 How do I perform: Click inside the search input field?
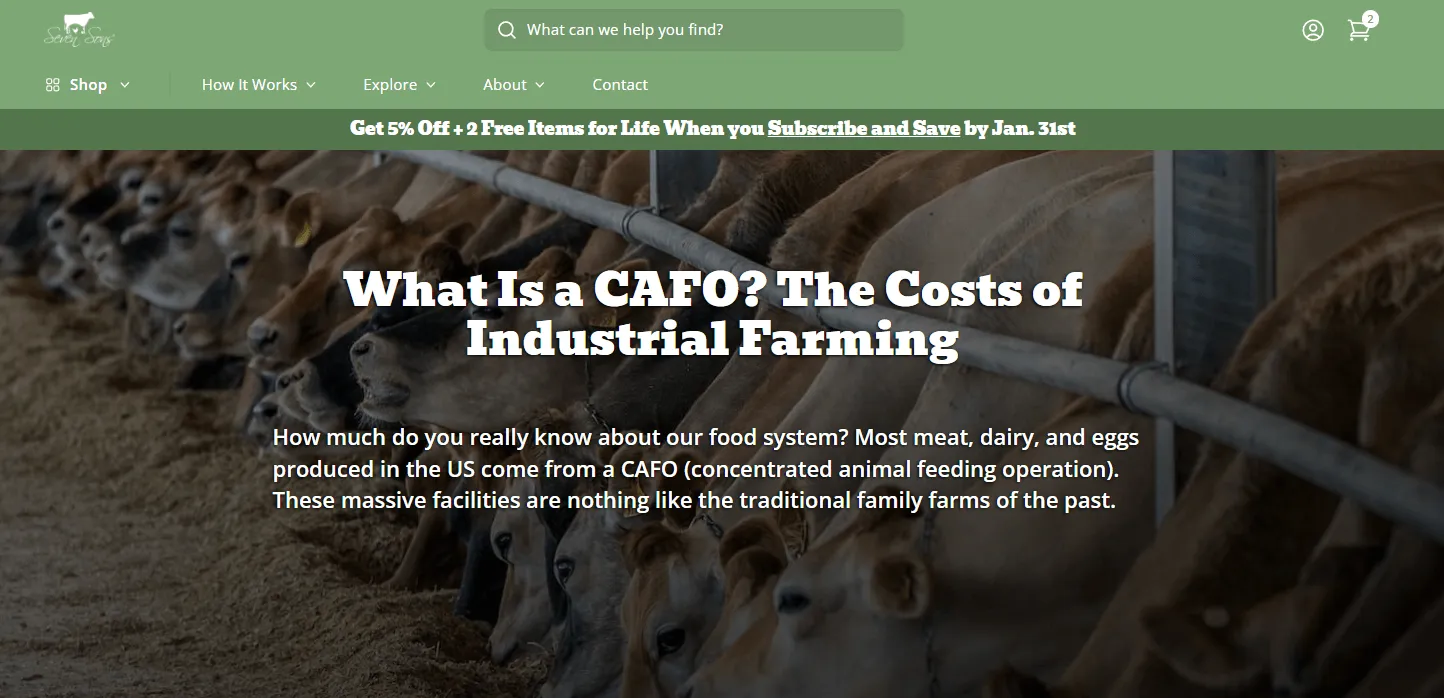tap(700, 30)
